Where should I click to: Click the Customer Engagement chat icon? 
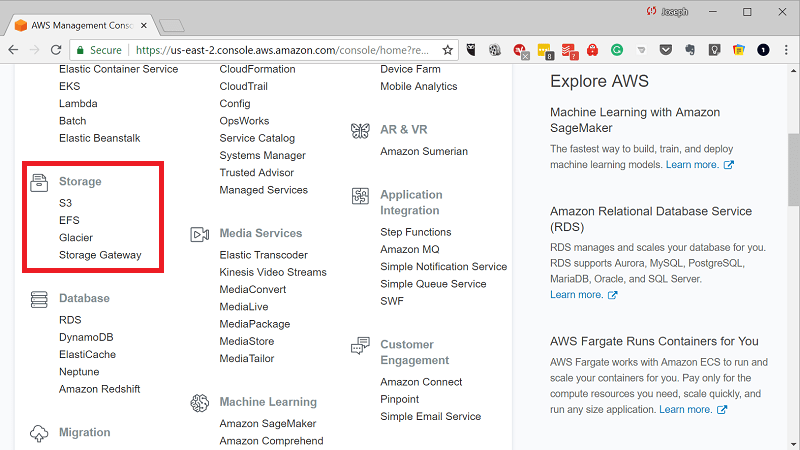tap(360, 346)
